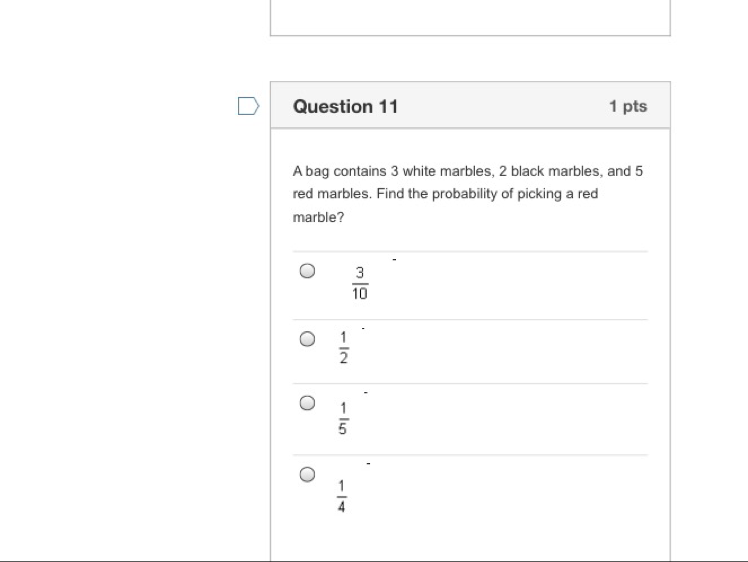Click the 1/2 fraction text
748x562 pixels.
click(x=343, y=348)
